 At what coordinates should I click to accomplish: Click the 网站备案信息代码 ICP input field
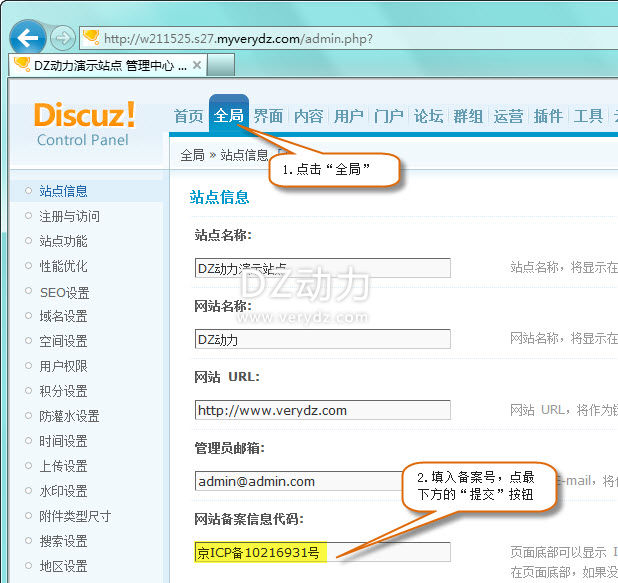click(322, 552)
